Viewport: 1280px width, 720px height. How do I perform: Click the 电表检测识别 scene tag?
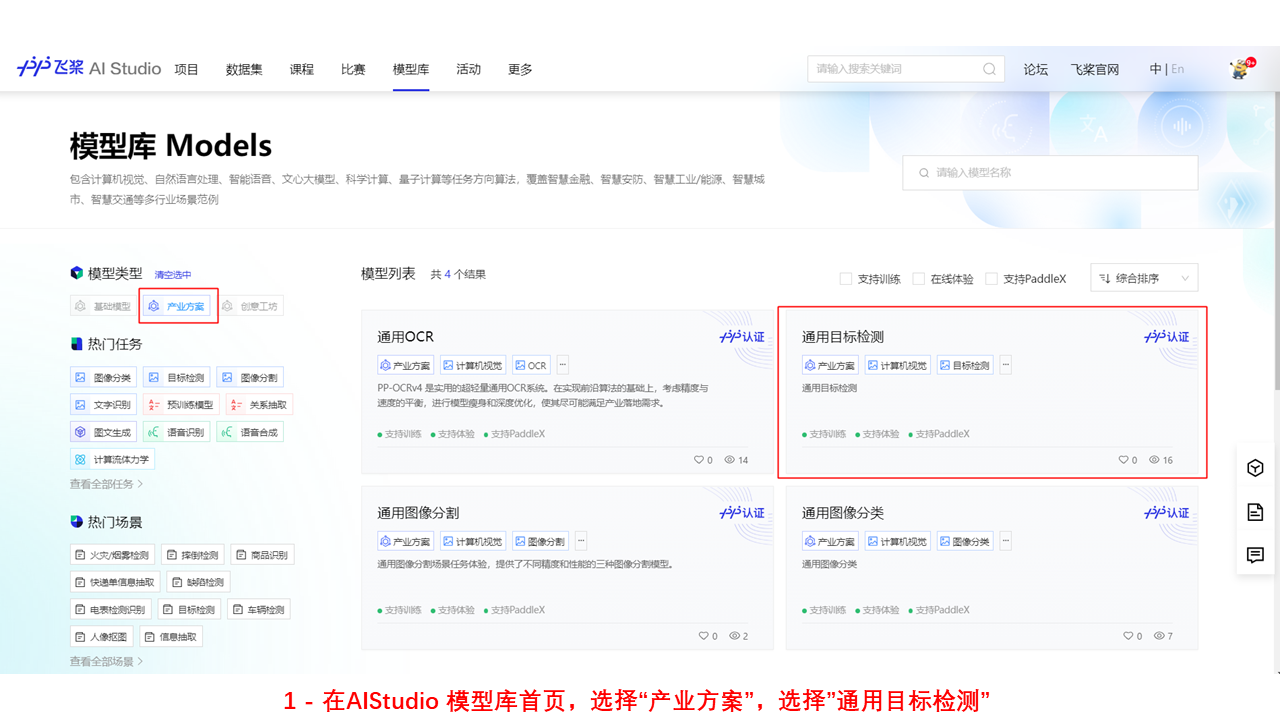[111, 609]
